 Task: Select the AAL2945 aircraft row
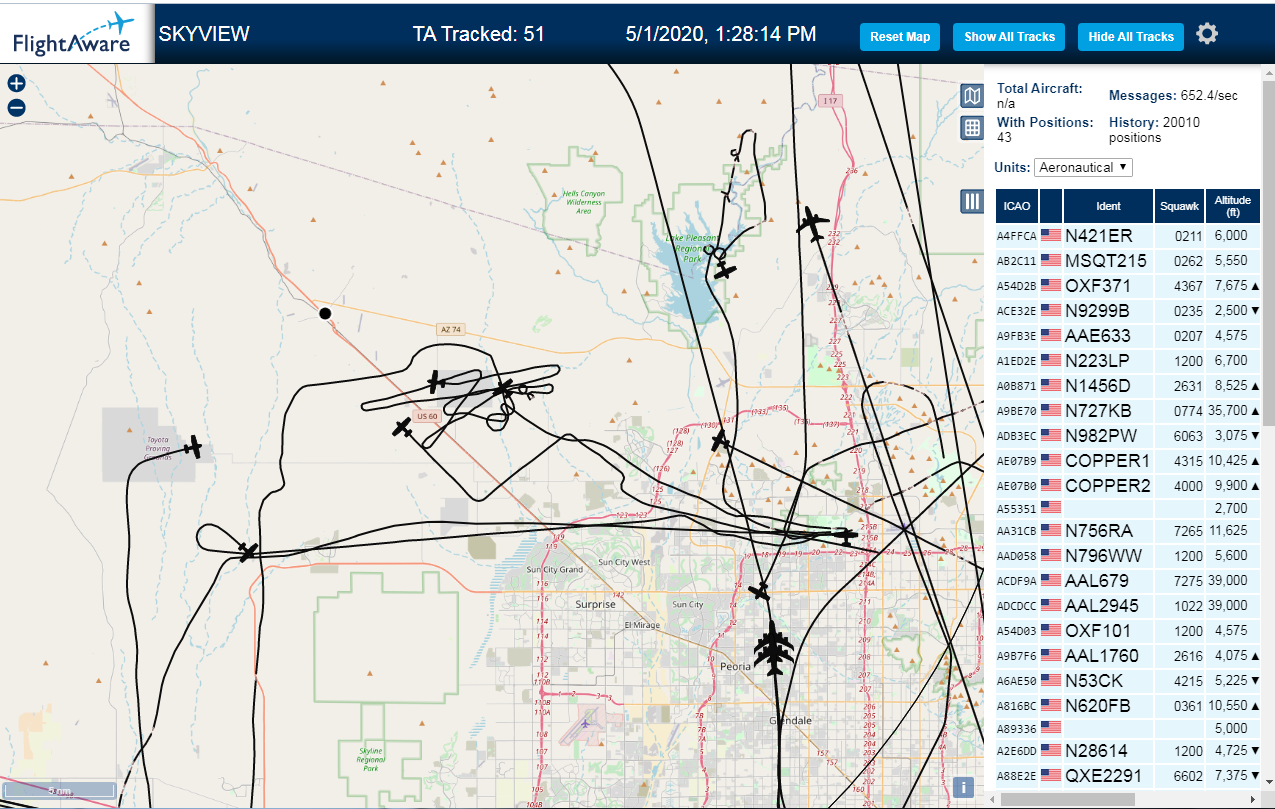coord(1128,606)
